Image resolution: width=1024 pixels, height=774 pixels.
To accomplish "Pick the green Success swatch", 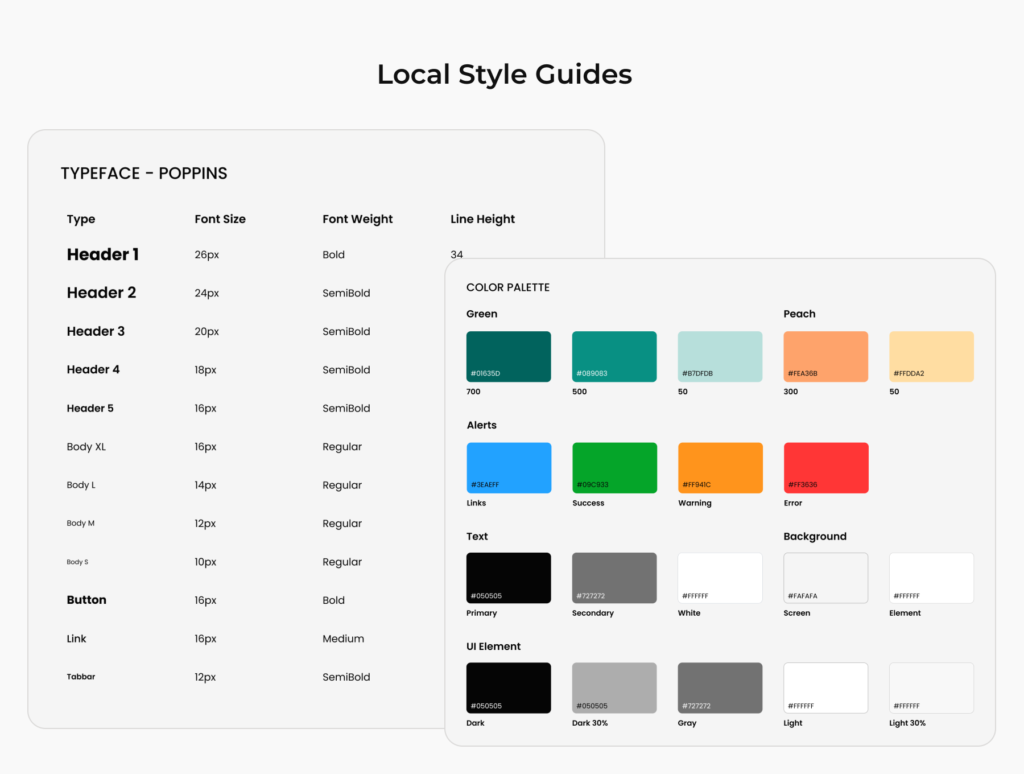I will (614, 467).
